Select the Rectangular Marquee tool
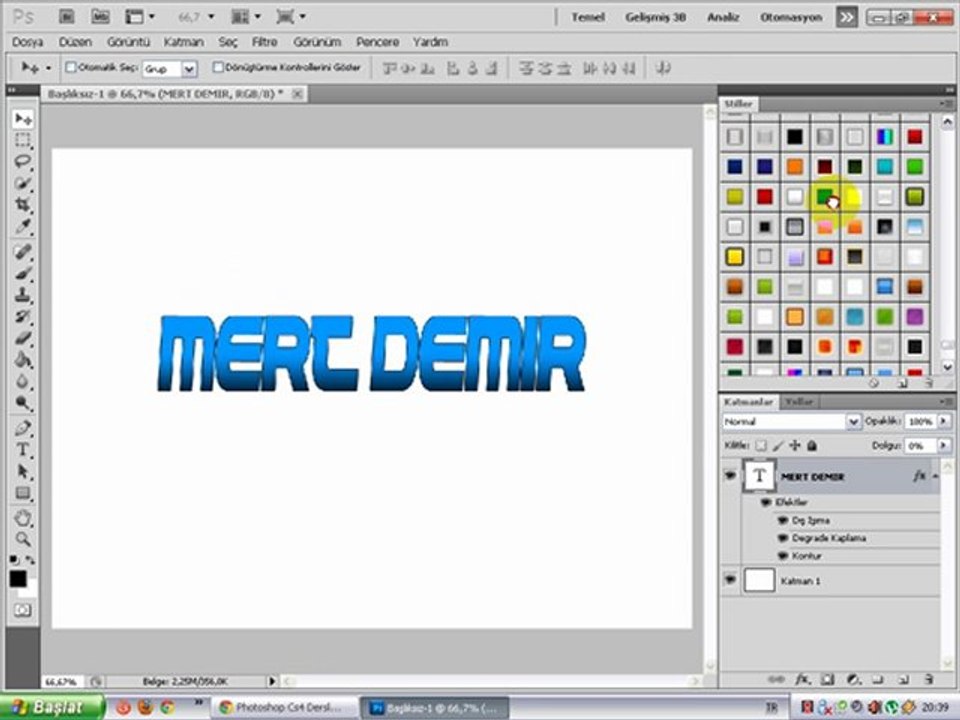 [23, 140]
